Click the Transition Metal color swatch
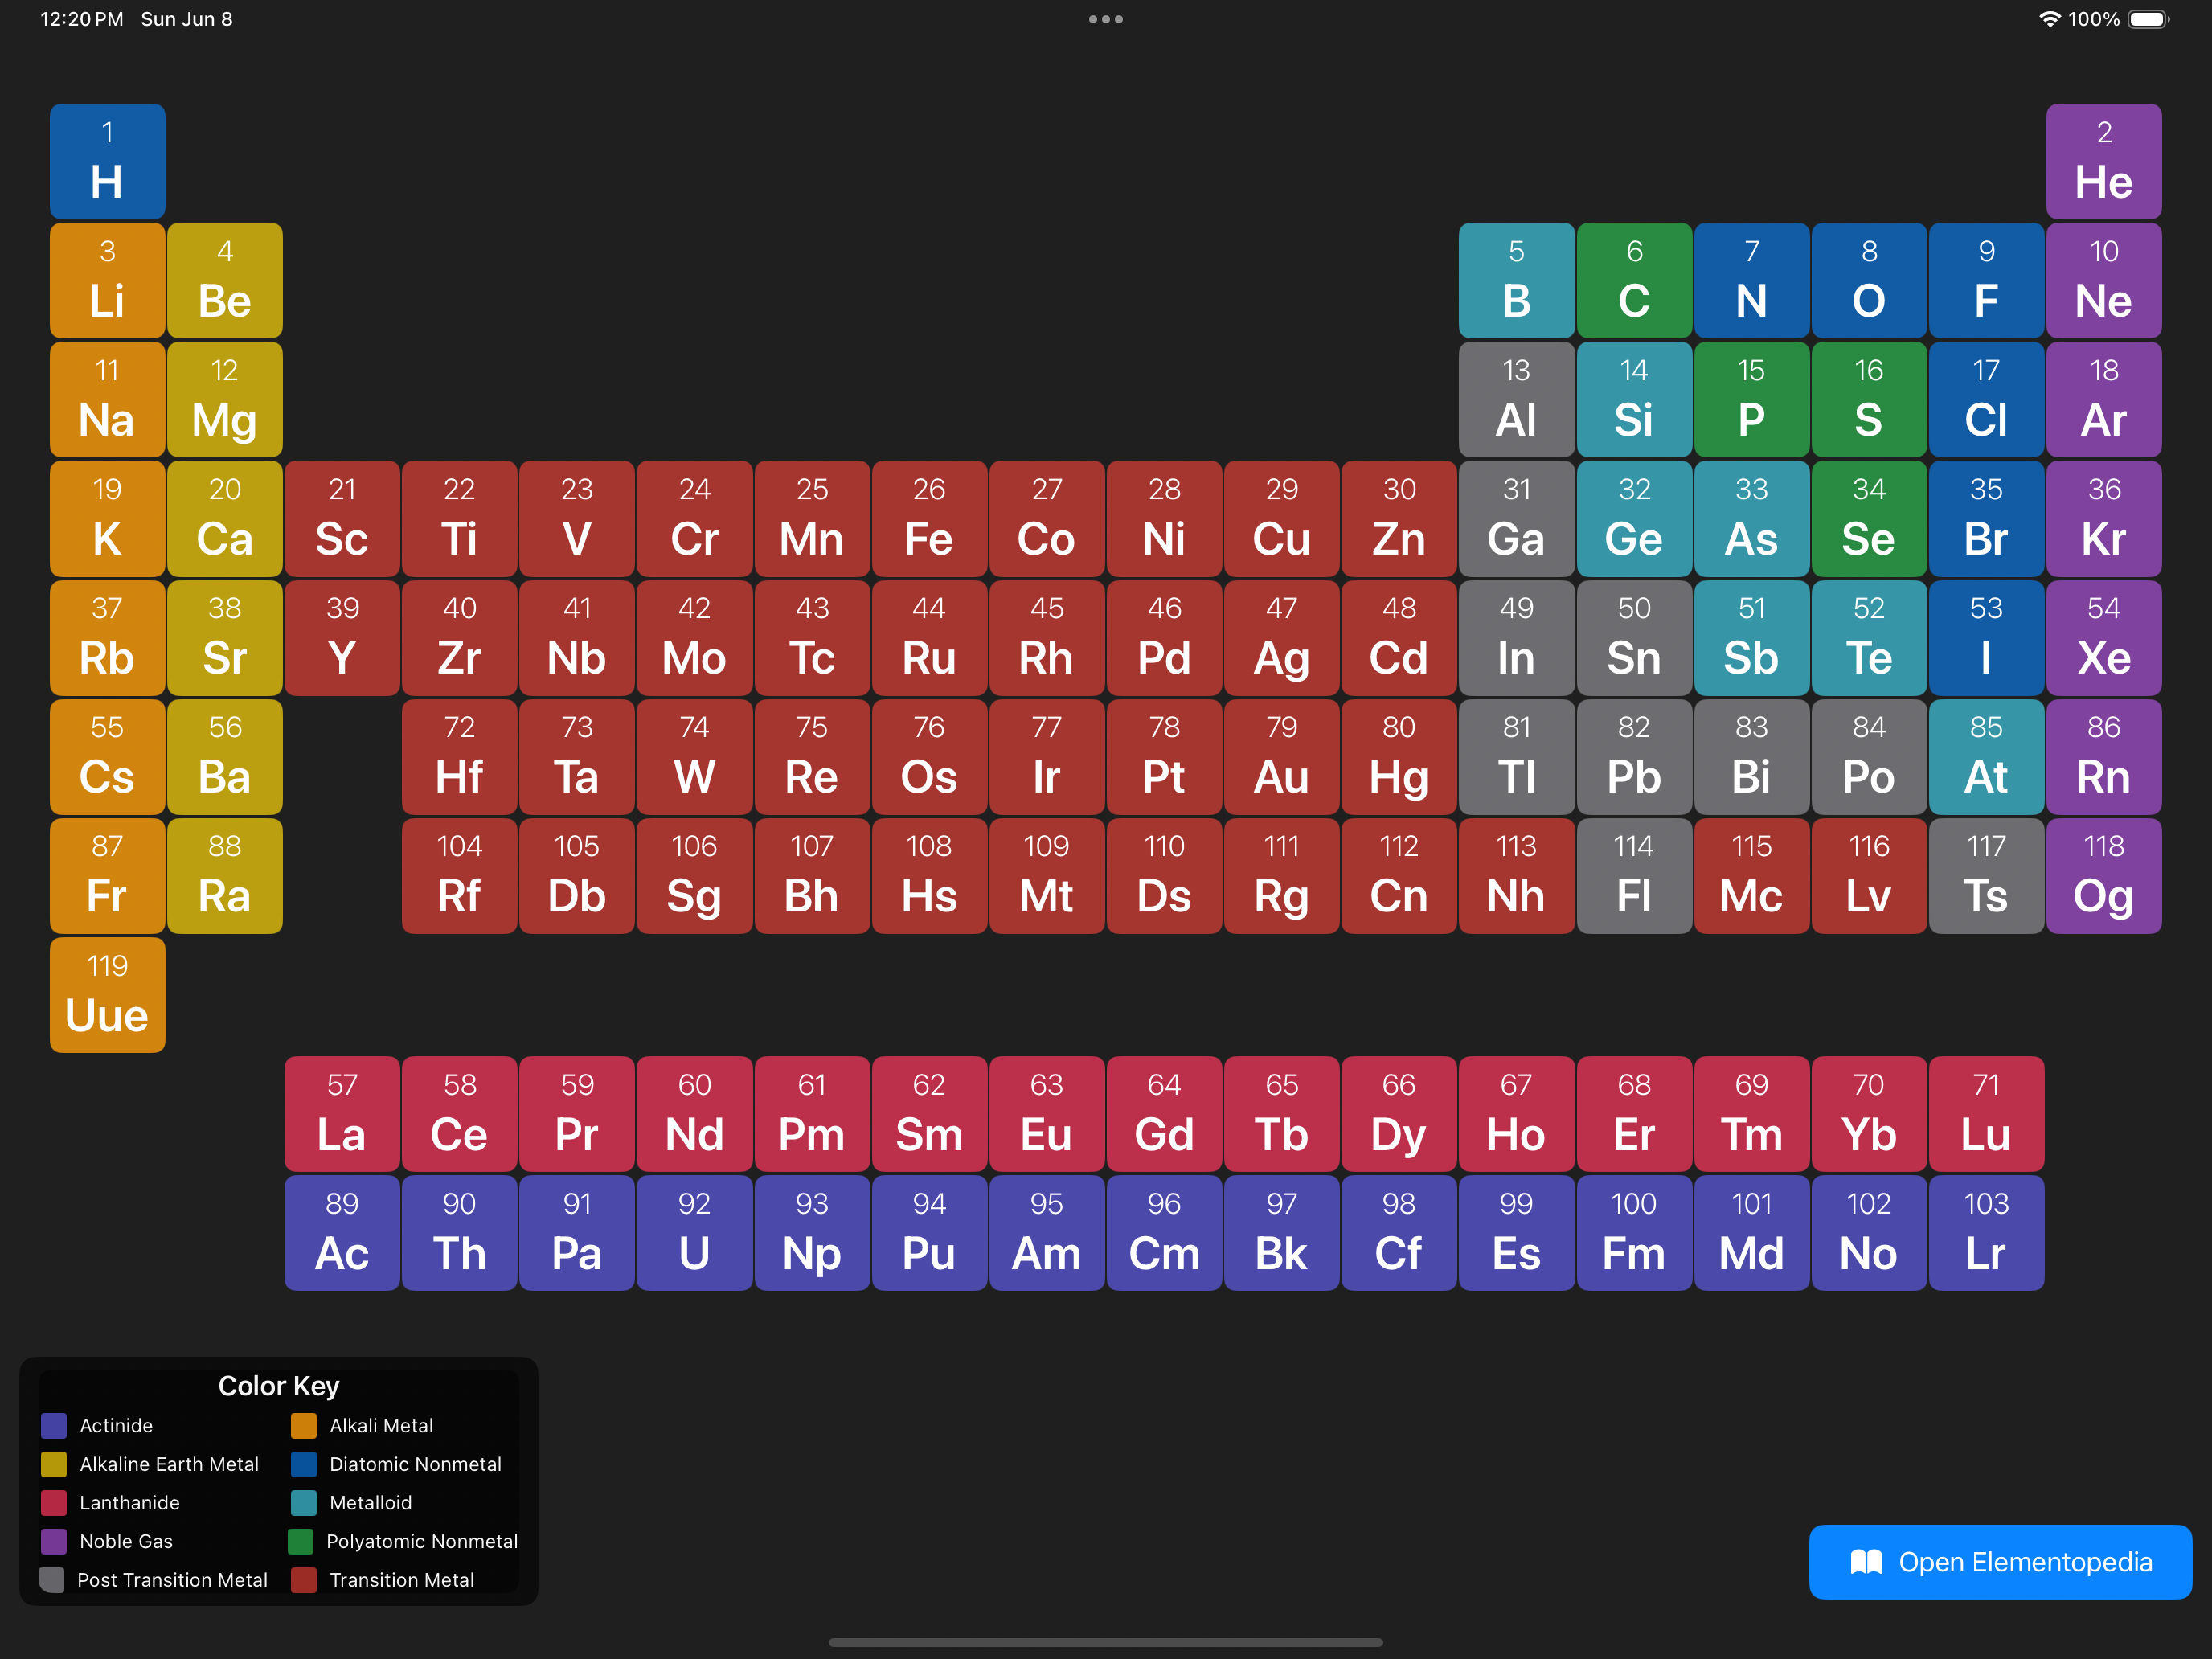Viewport: 2212px width, 1659px height. (x=303, y=1580)
